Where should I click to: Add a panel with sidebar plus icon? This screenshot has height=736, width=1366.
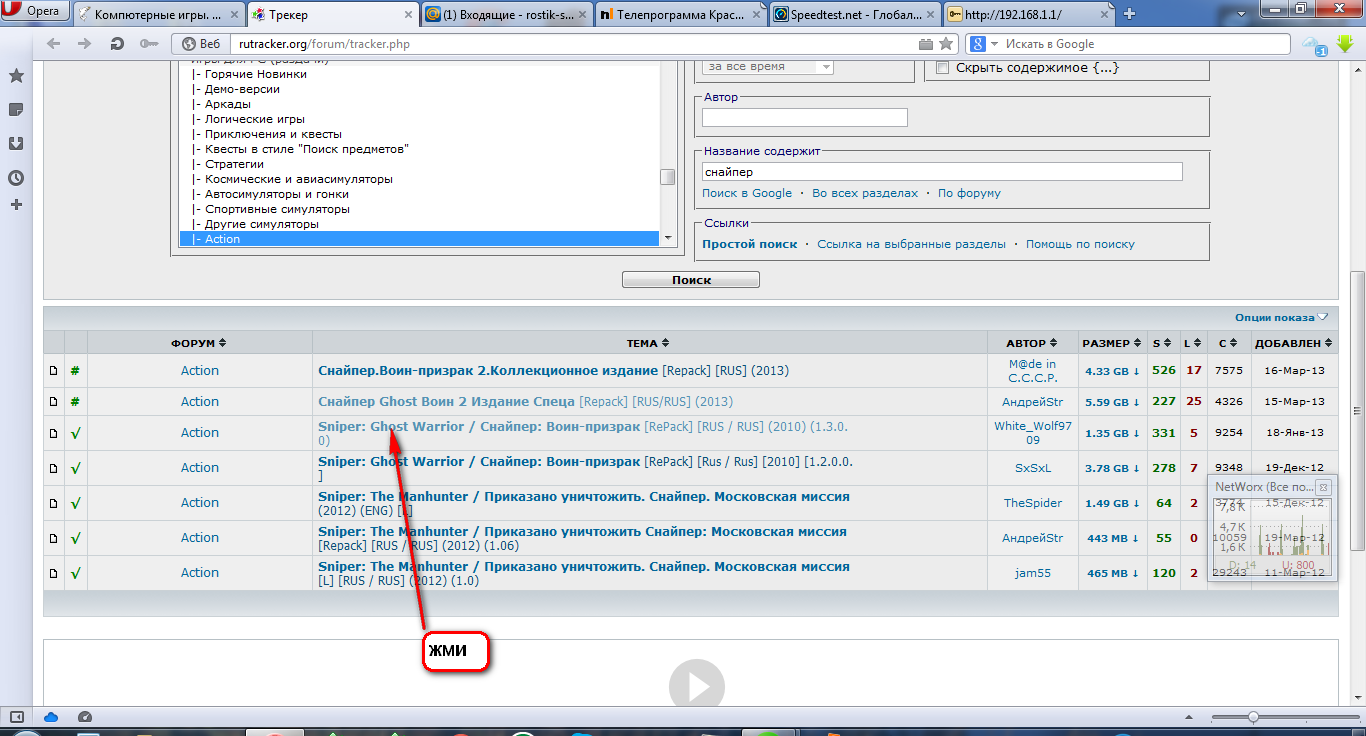[16, 205]
